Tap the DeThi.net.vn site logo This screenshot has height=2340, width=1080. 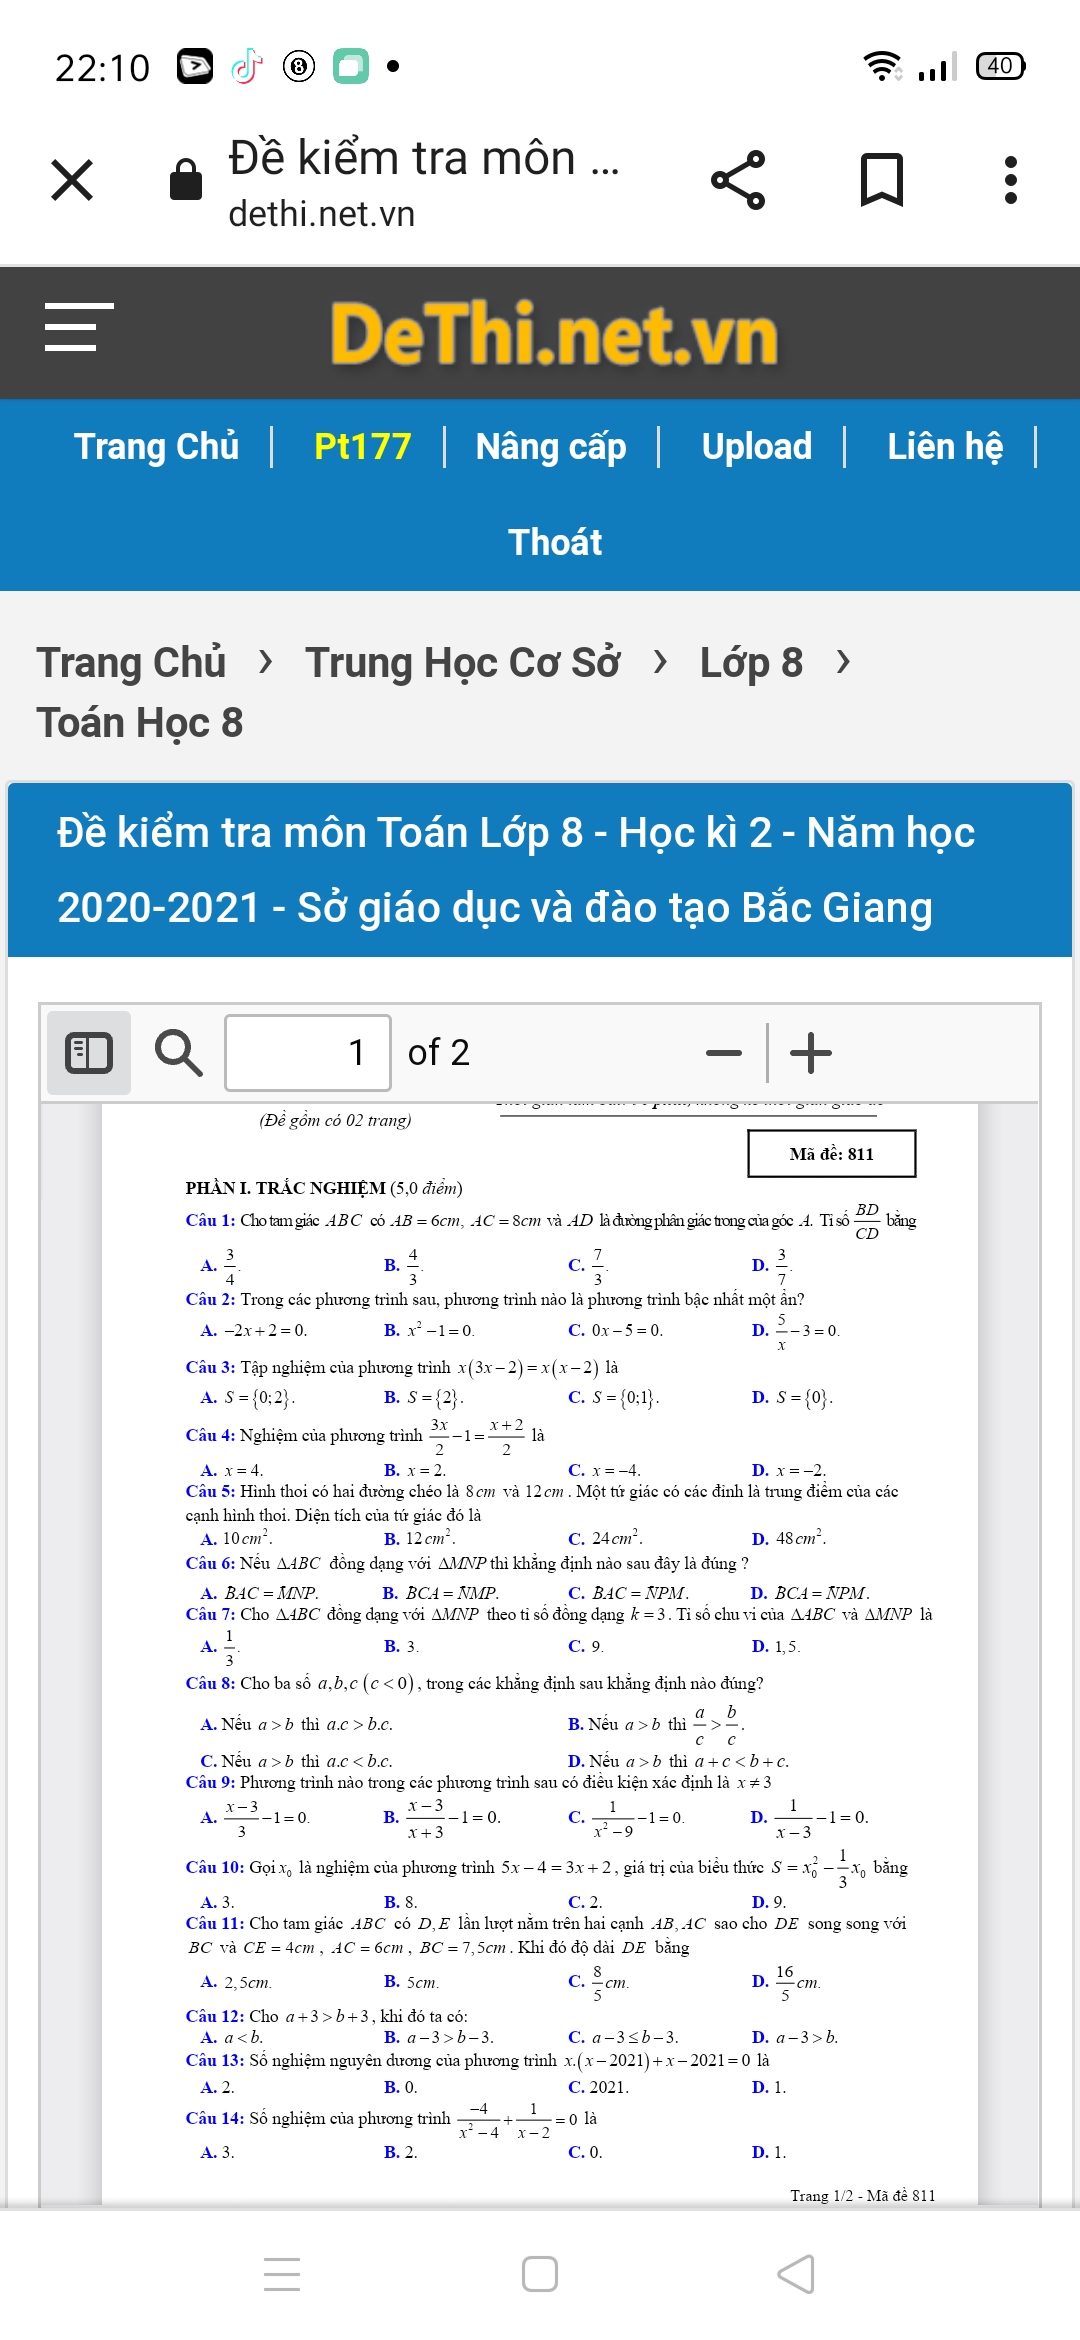[554, 334]
